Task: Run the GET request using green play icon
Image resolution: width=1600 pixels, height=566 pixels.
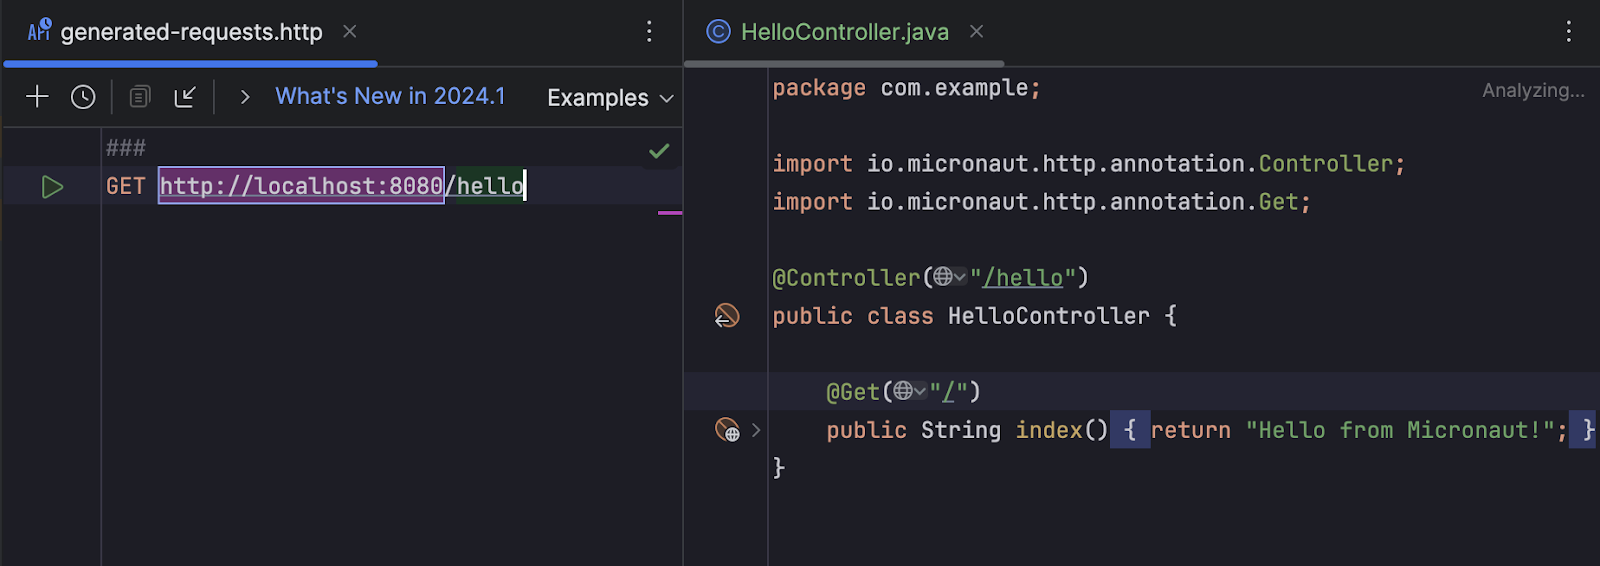Action: [x=52, y=187]
